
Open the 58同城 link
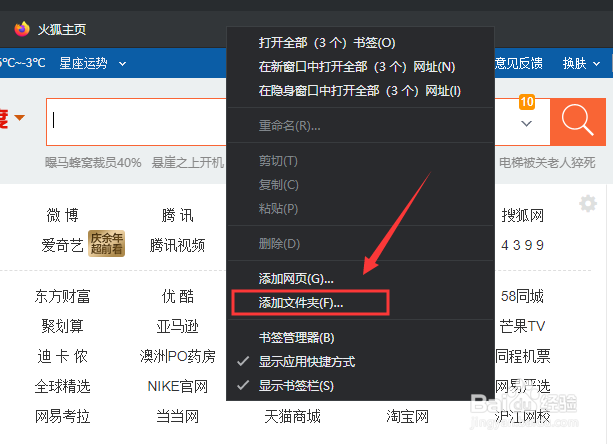point(522,296)
